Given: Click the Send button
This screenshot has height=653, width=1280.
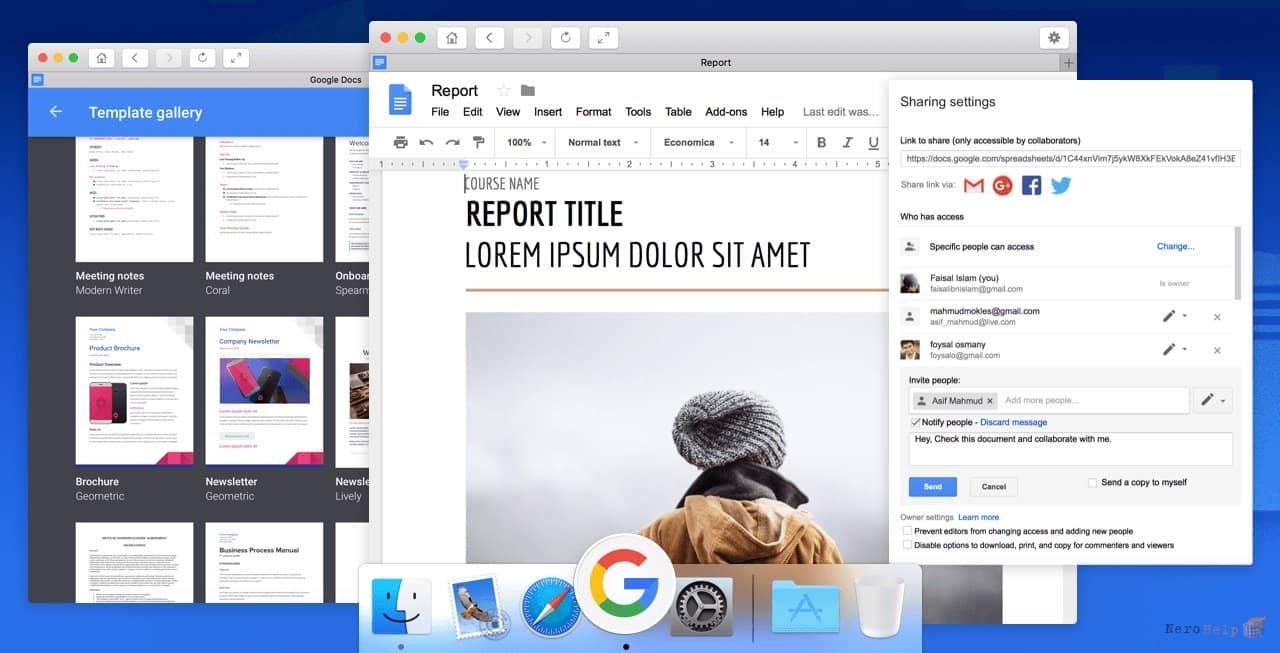Looking at the screenshot, I should point(933,487).
